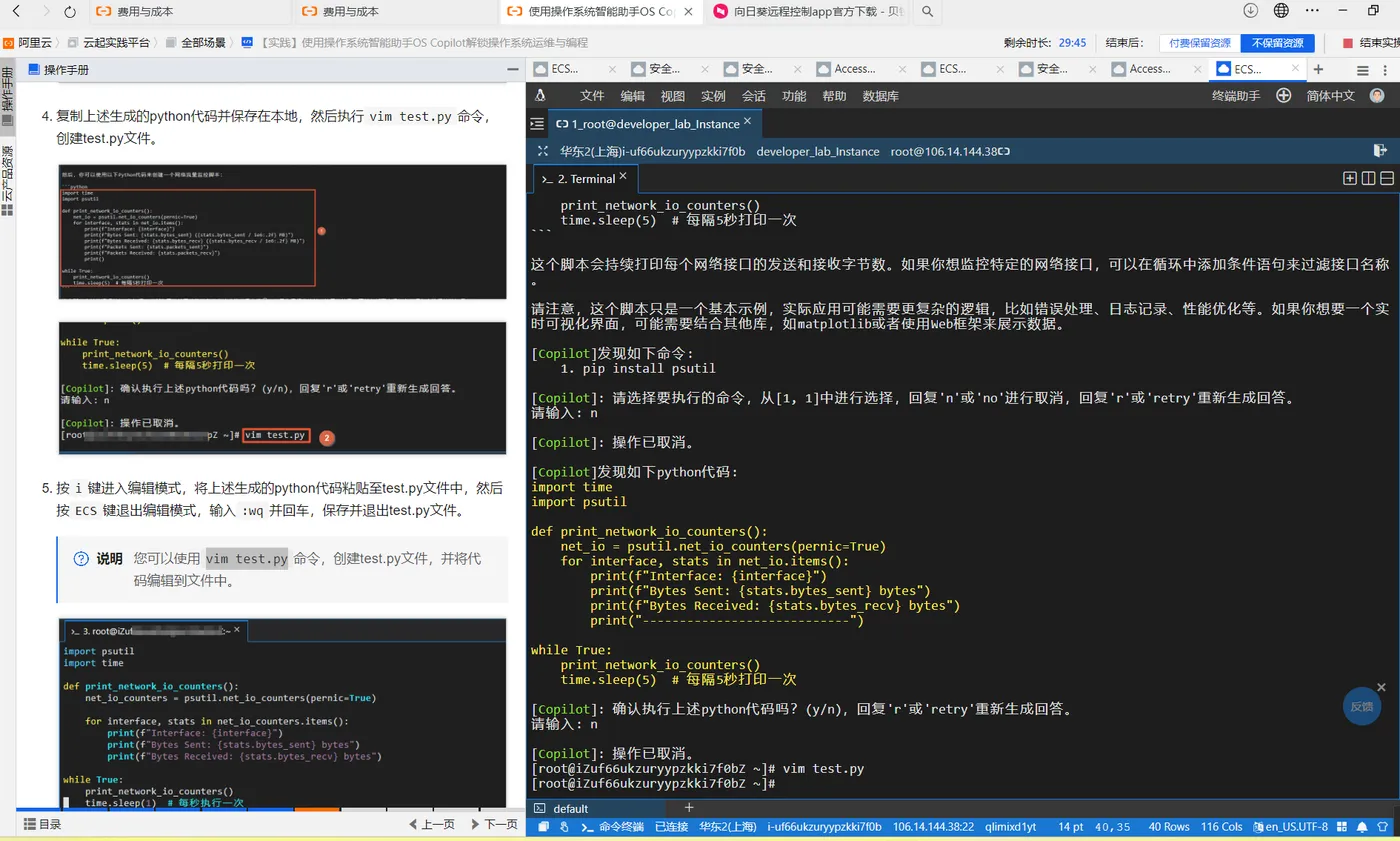
Task: Go to 下一页 next page
Action: (x=494, y=825)
